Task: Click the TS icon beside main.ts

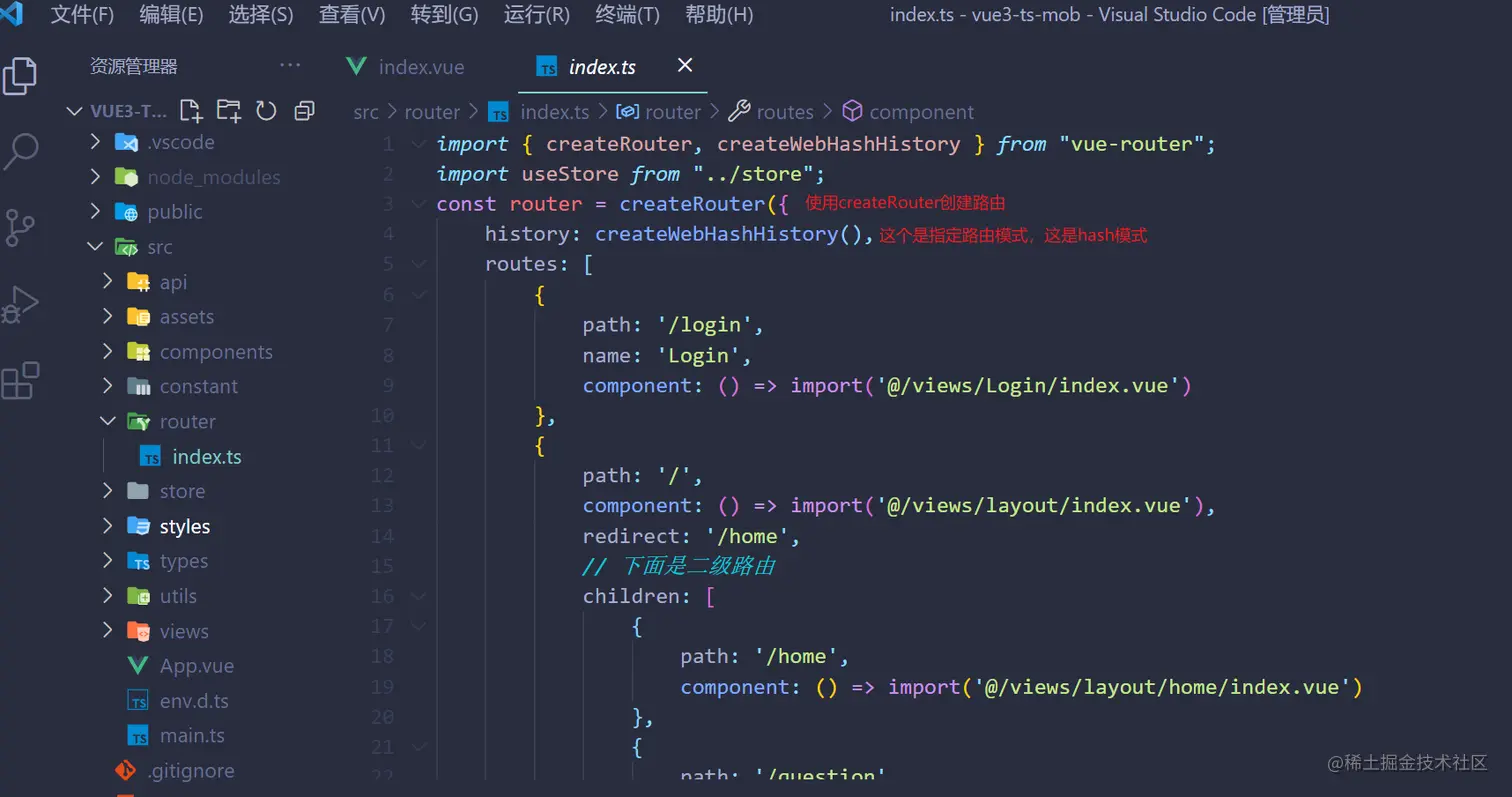Action: click(139, 736)
